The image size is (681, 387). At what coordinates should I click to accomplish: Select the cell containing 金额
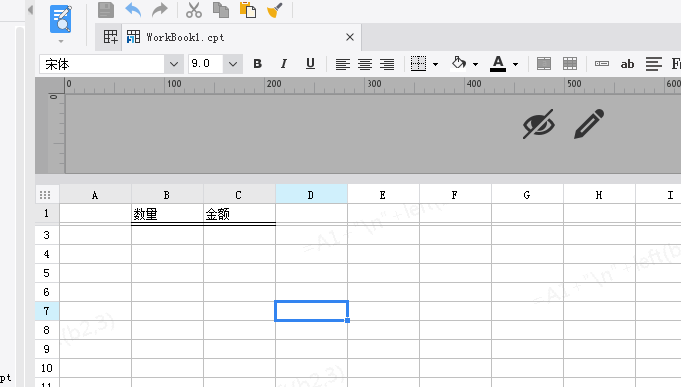(239, 214)
